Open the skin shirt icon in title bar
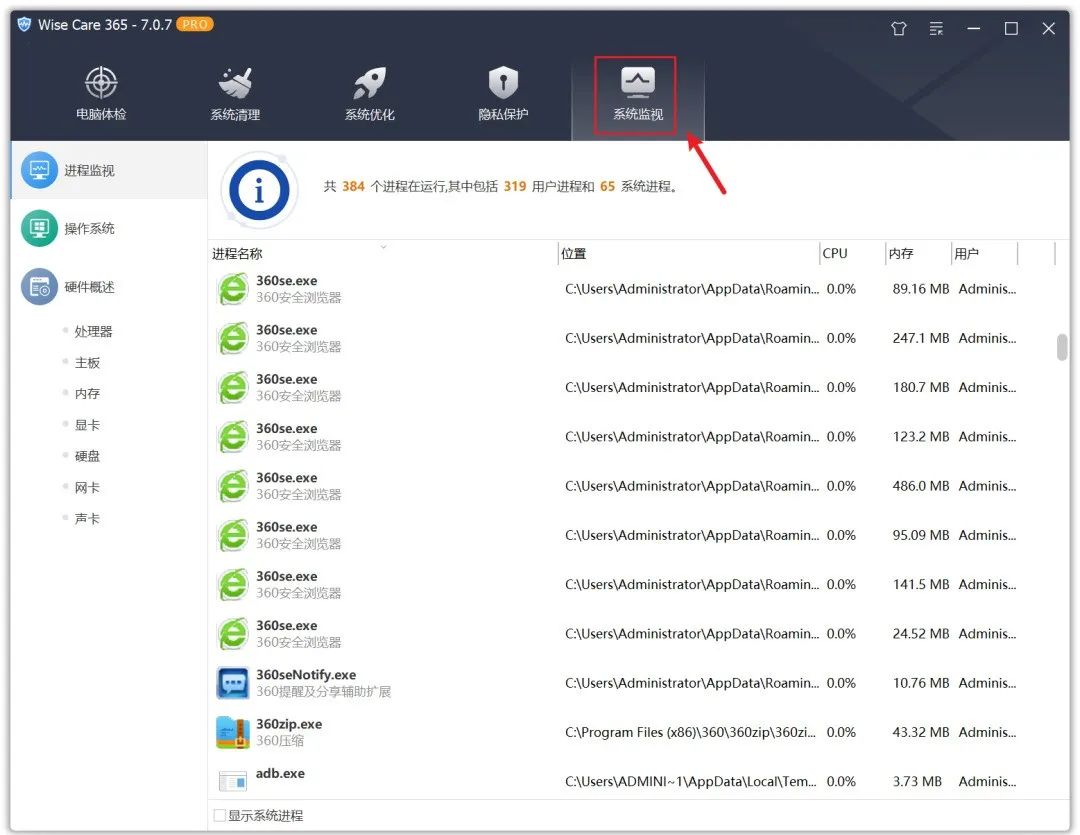Image resolution: width=1080 pixels, height=835 pixels. 898,28
